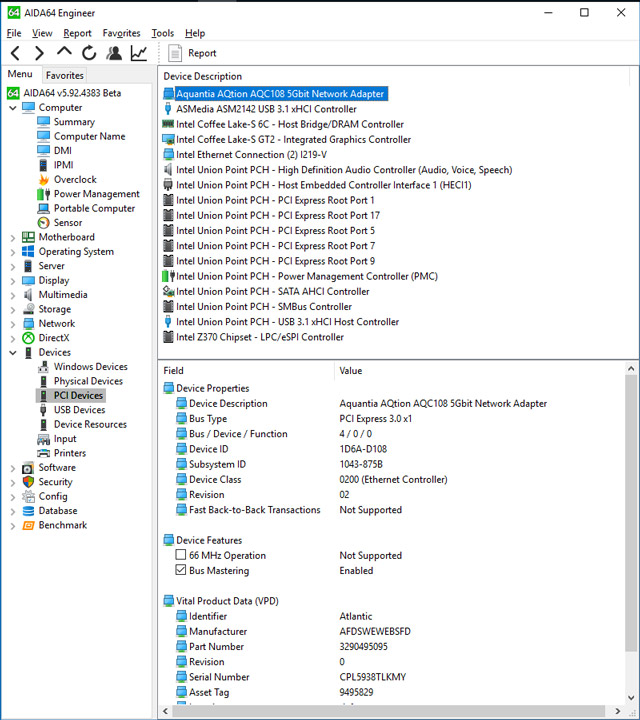Screen dimensions: 640x720
Task: Expand the Benchmark tree node
Action: coord(13,526)
